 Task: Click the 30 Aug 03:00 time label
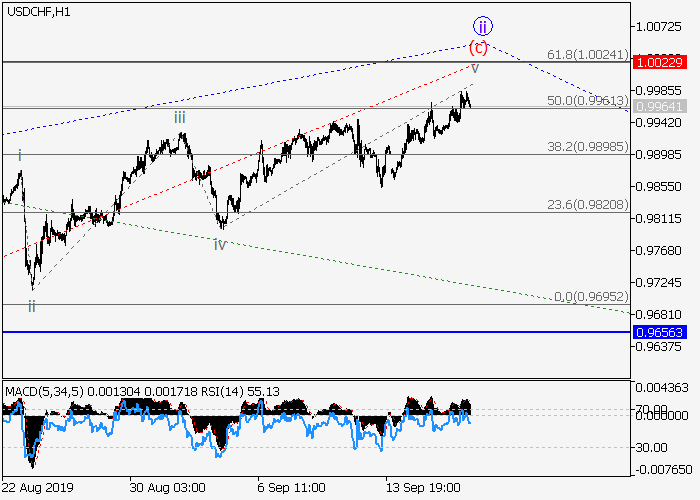[167, 487]
